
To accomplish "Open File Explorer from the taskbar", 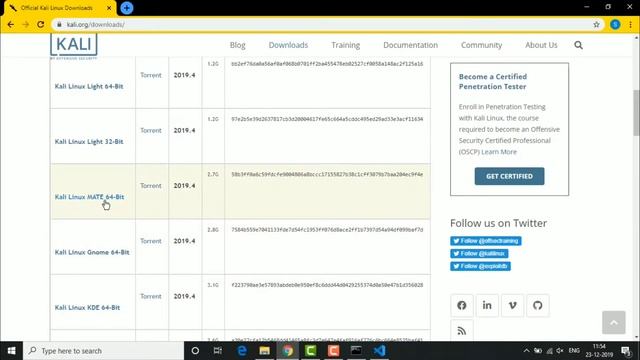I will click(264, 351).
